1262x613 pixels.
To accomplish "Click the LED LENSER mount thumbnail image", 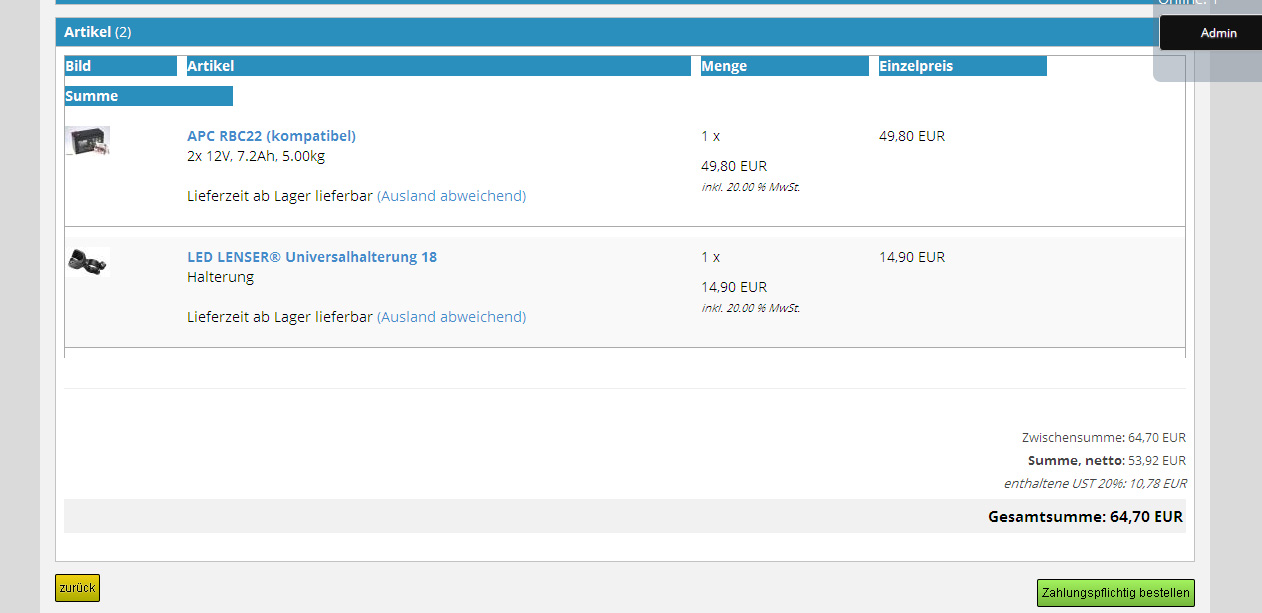I will click(x=88, y=261).
